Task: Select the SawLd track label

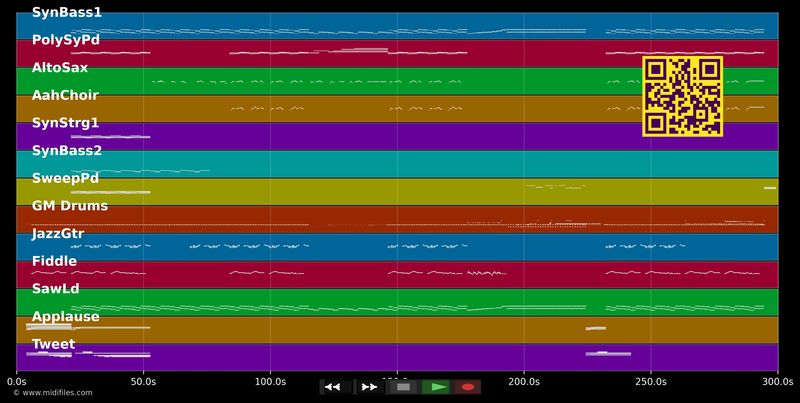Action: point(55,289)
